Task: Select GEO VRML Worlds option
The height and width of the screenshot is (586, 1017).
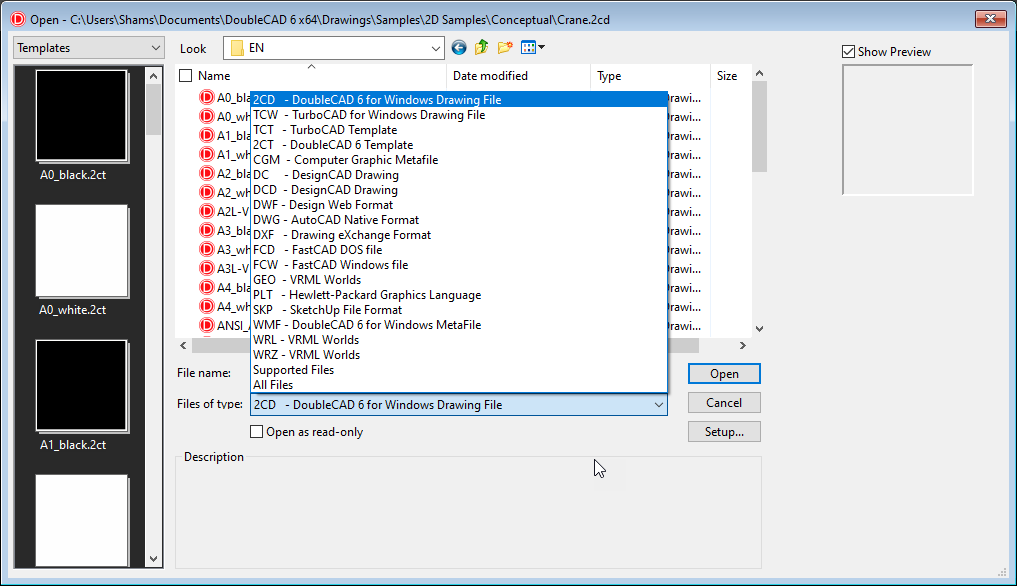Action: tap(459, 279)
